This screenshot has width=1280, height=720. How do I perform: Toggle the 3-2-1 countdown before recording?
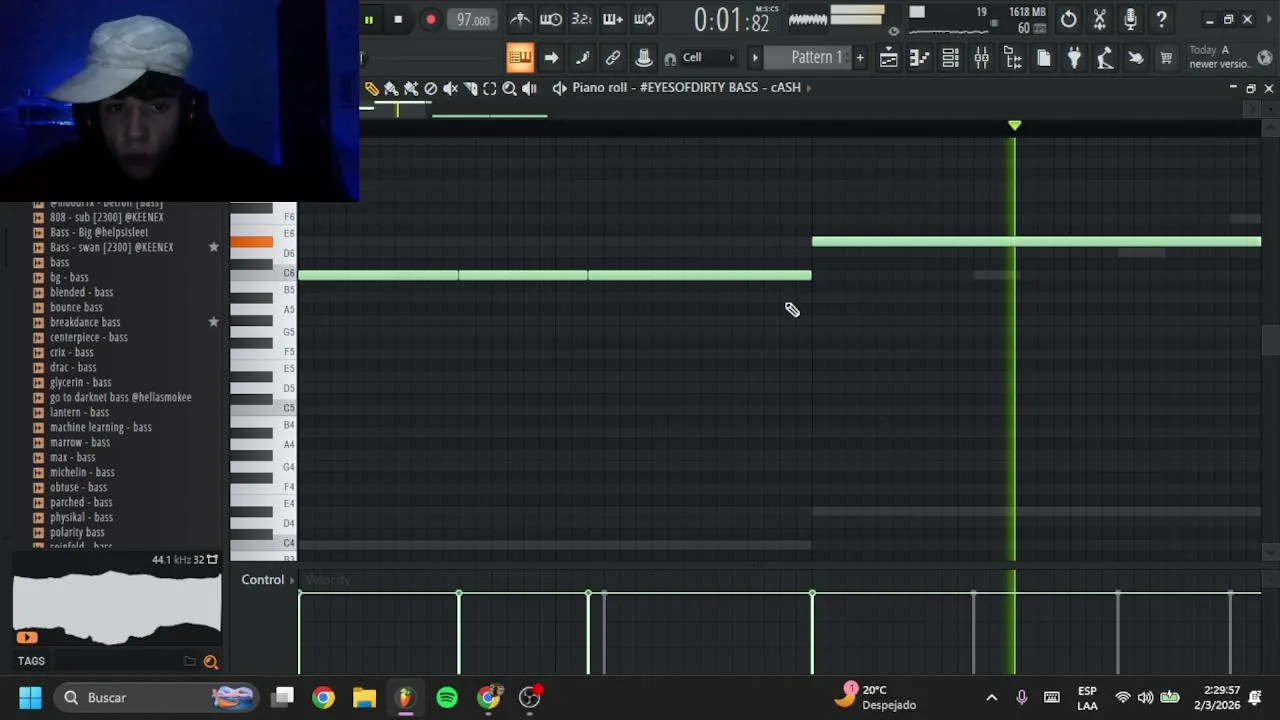click(x=581, y=19)
